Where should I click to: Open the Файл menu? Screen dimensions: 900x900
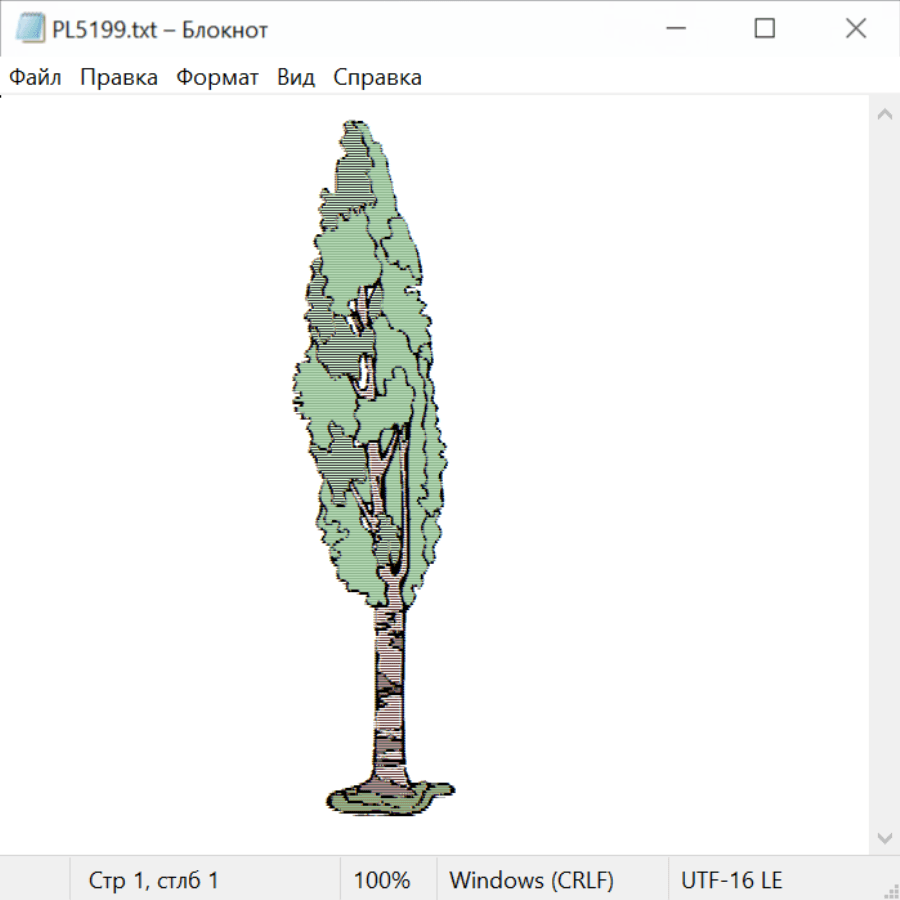tap(35, 78)
